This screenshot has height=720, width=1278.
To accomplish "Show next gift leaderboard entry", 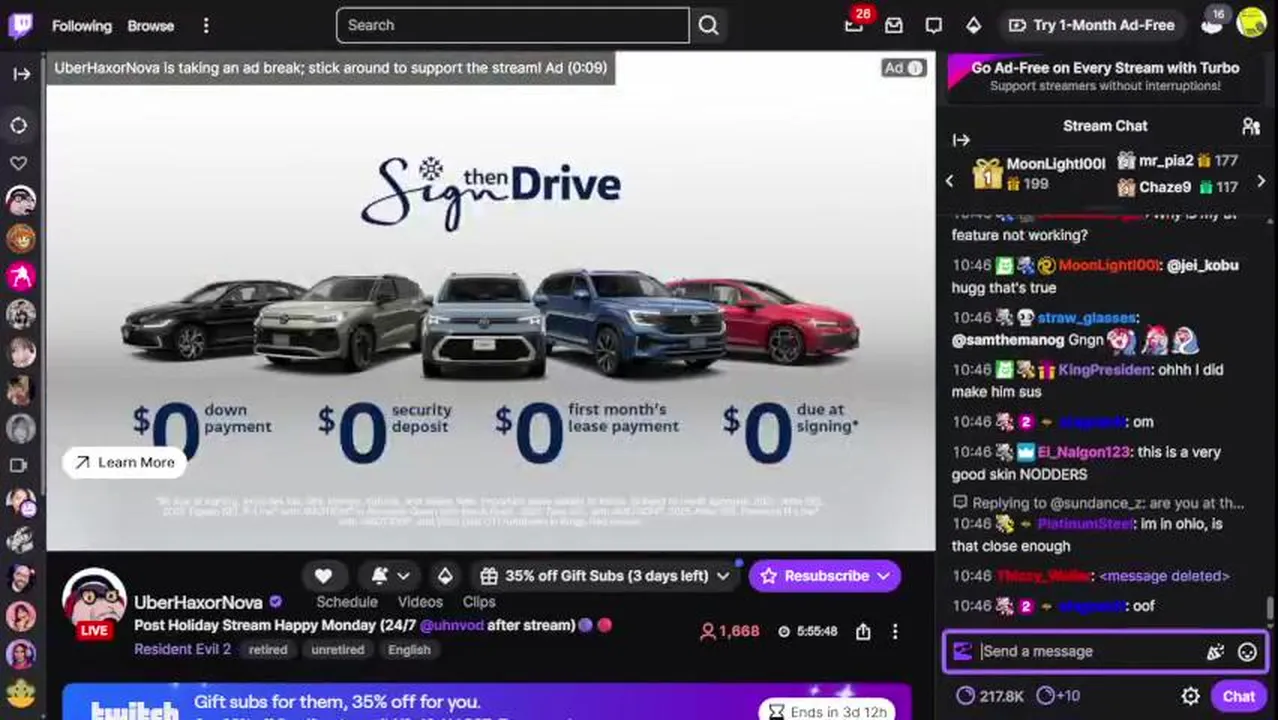I will 1261,181.
